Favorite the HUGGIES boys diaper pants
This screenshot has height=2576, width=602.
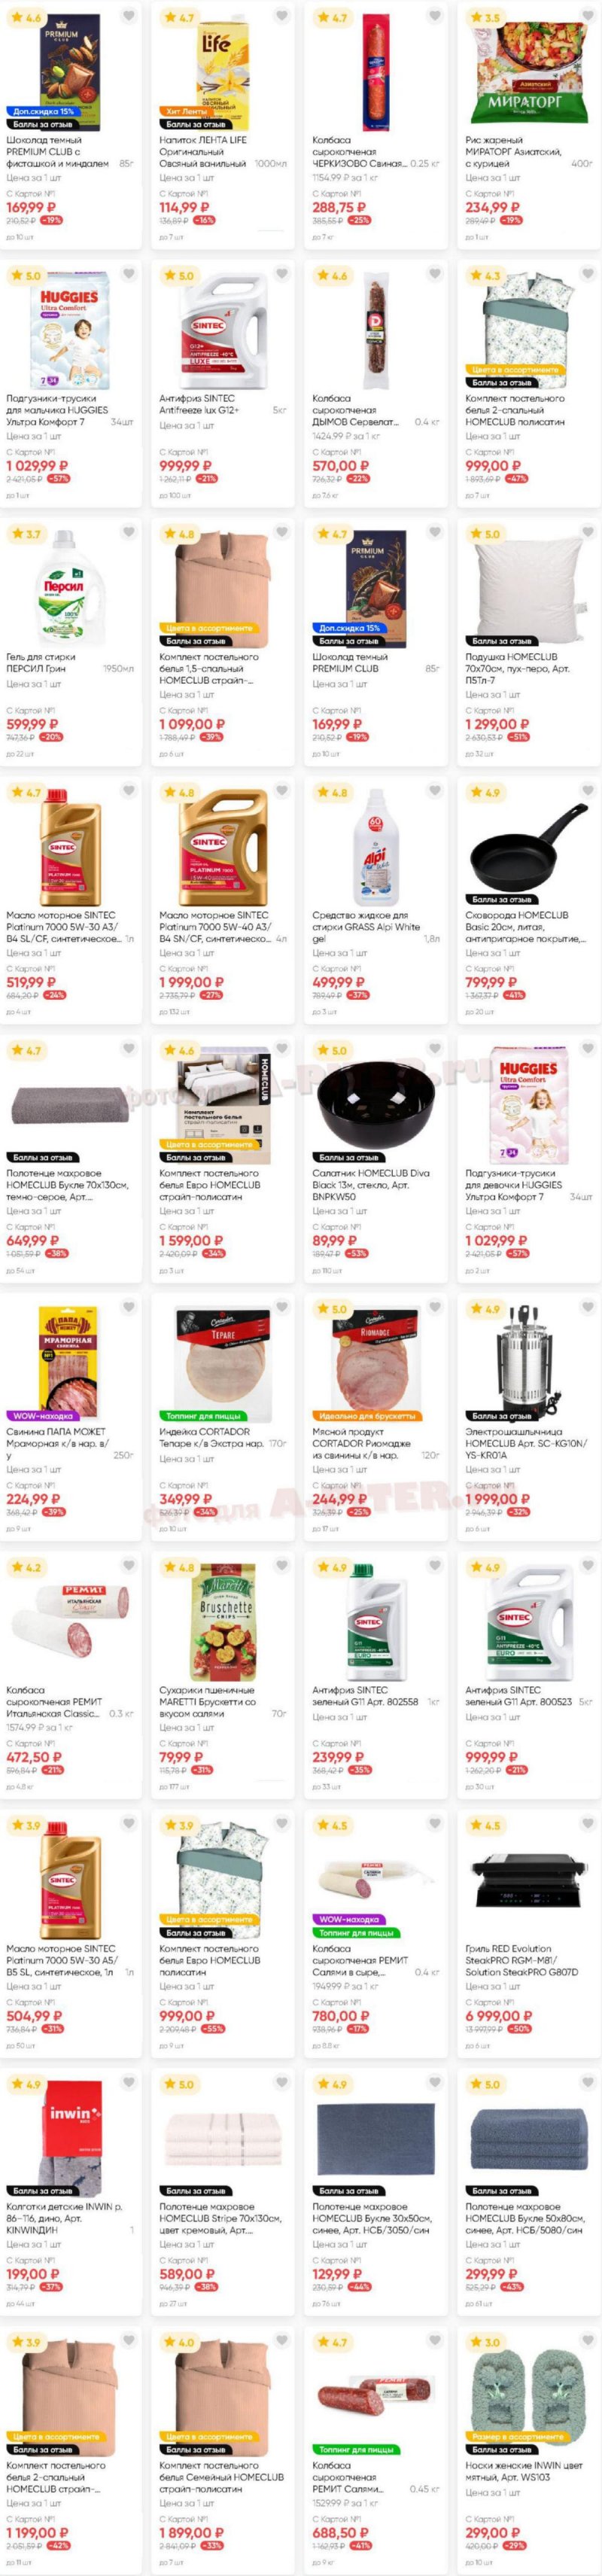128,274
